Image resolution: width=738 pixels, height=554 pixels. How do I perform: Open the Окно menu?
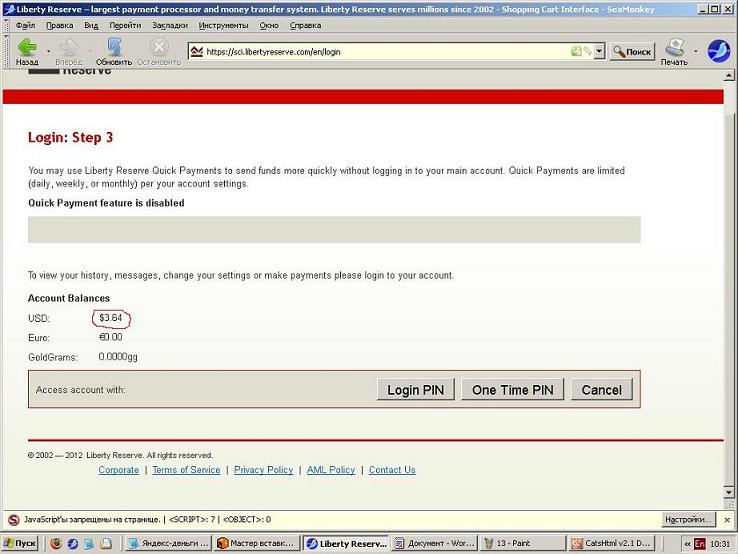tap(269, 25)
